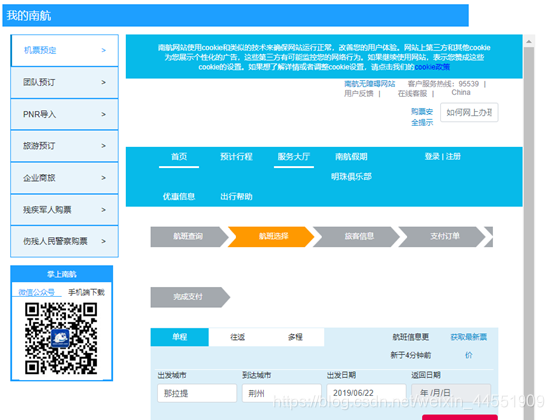554x420 pixels.
Task: Click the 出发城市 field with 那拉提
Action: coord(197,393)
